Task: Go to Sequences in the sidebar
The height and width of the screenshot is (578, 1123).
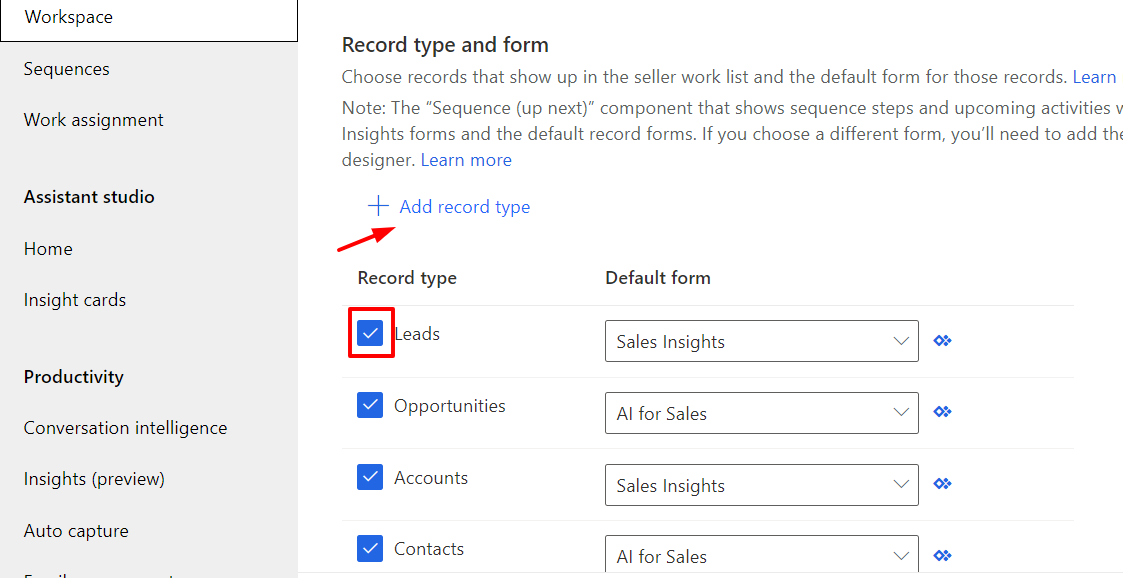Action: click(x=67, y=69)
